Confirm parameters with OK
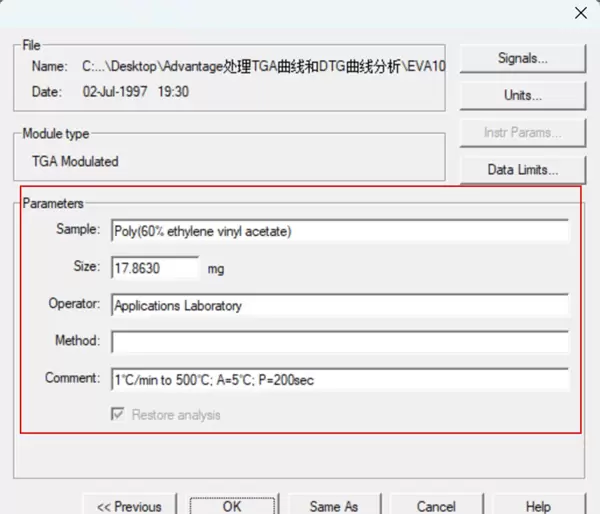Screen dimensions: 600x514 pos(232,506)
